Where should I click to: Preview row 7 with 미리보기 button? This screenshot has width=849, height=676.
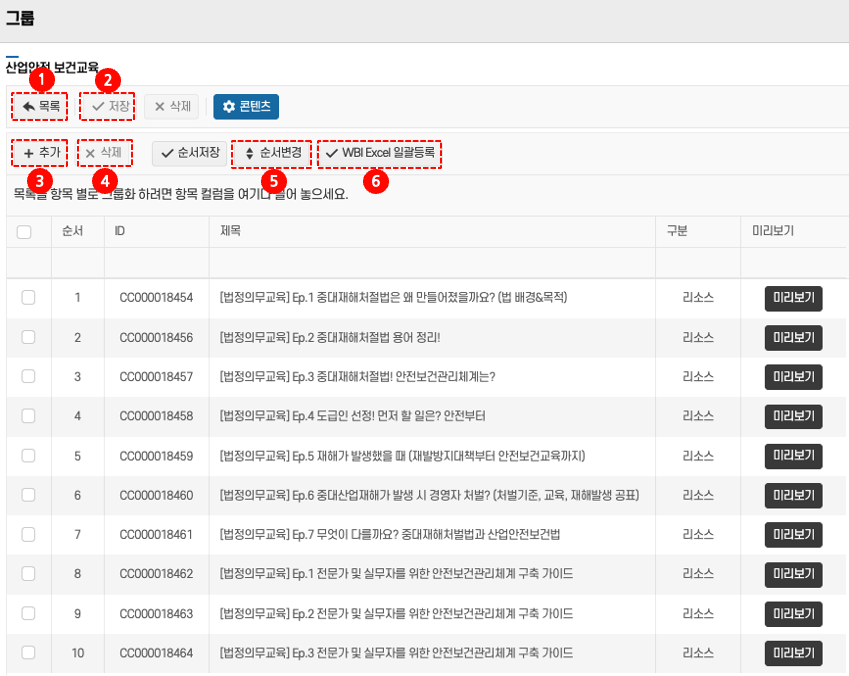click(793, 535)
